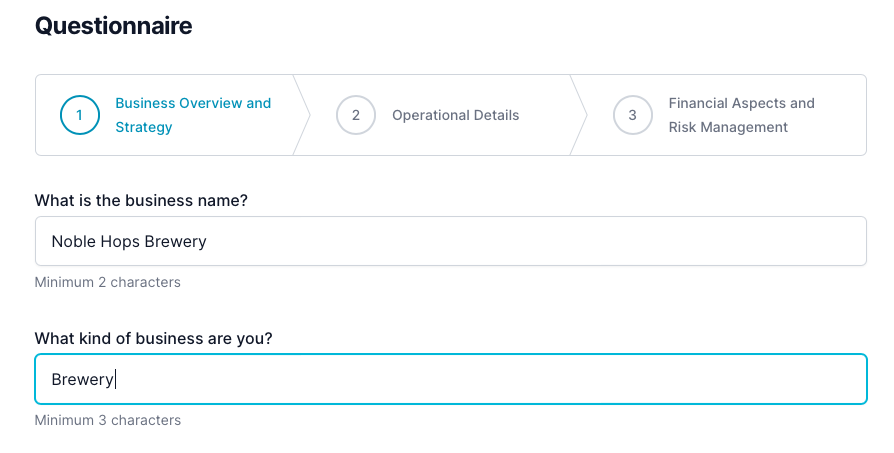Click the Questionnaire page heading
The width and height of the screenshot is (894, 453).
point(113,26)
